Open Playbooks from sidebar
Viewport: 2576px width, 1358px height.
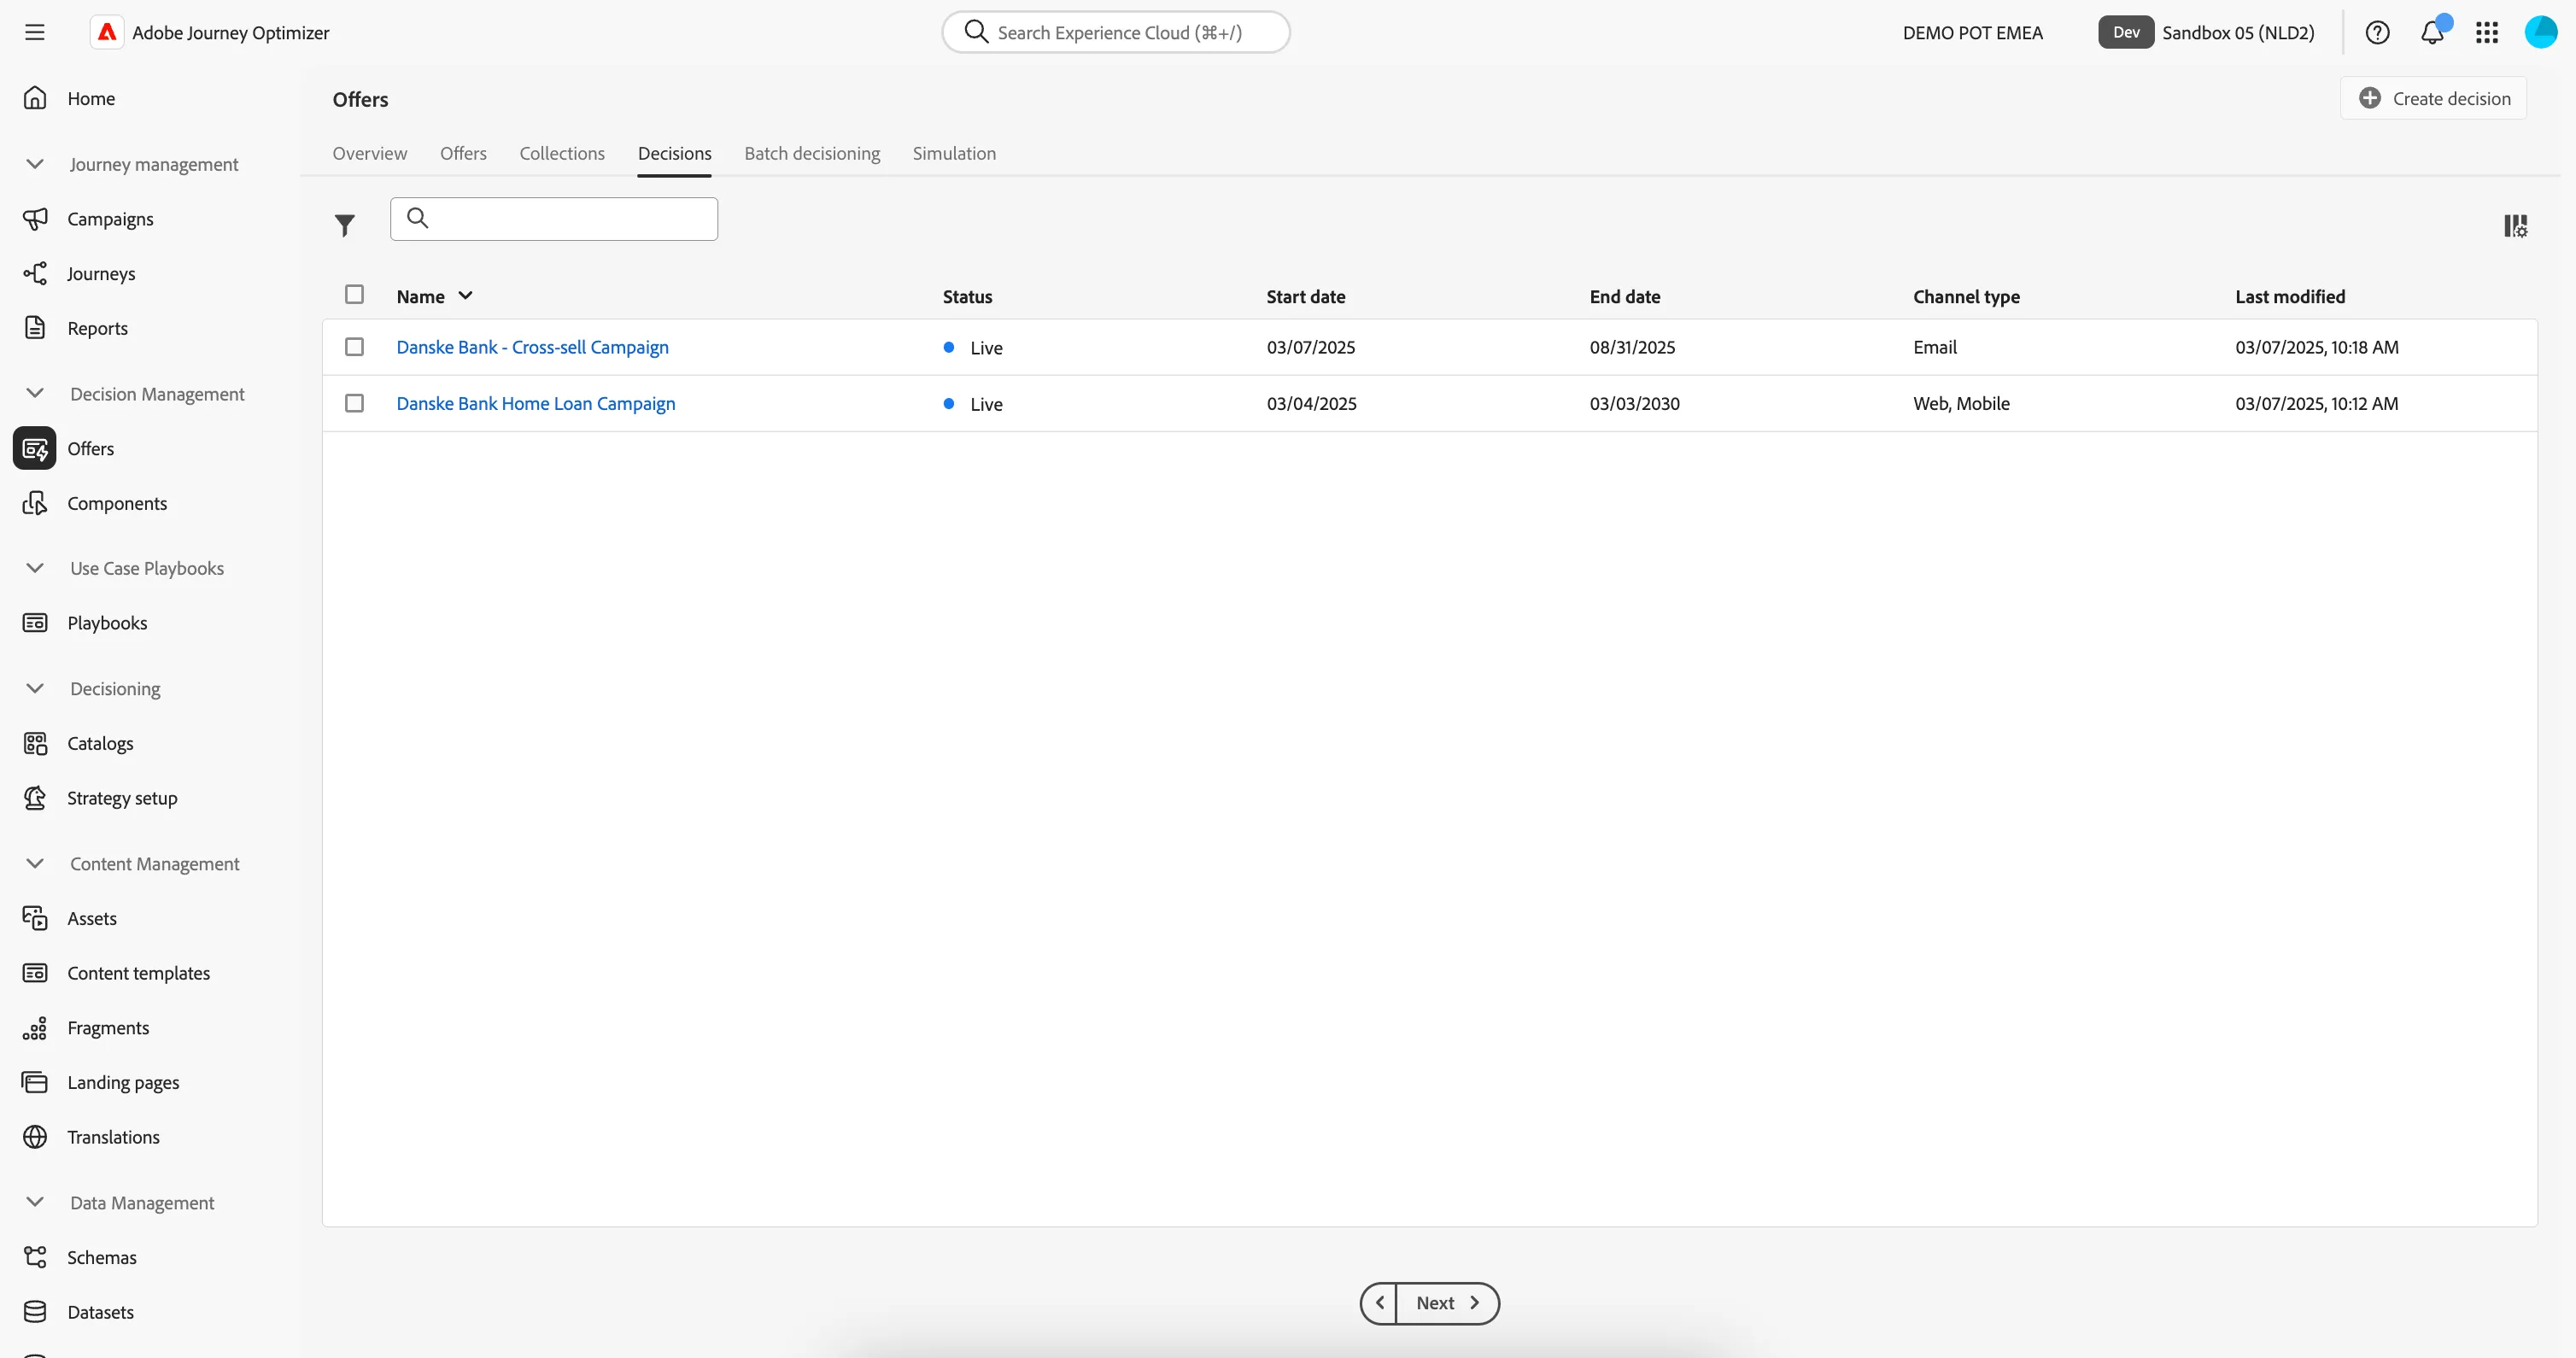point(107,622)
